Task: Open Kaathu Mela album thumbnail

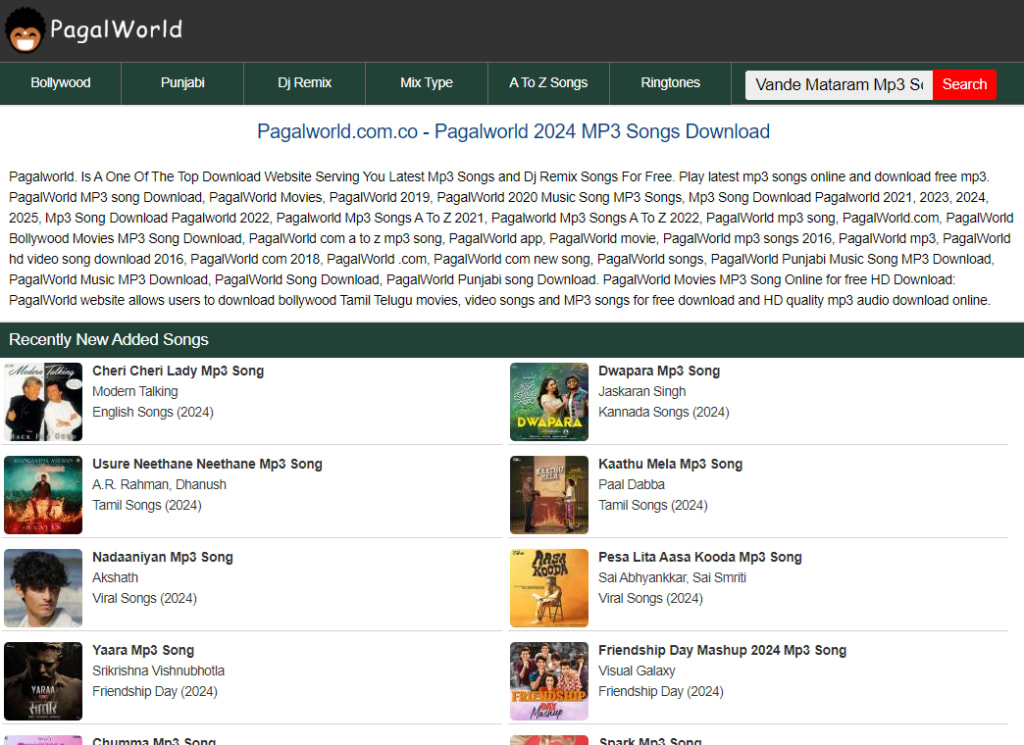Action: tap(549, 495)
